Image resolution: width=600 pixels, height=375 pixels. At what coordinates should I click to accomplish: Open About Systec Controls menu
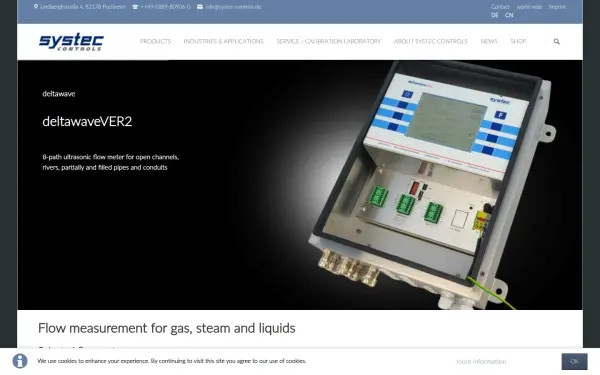point(430,41)
